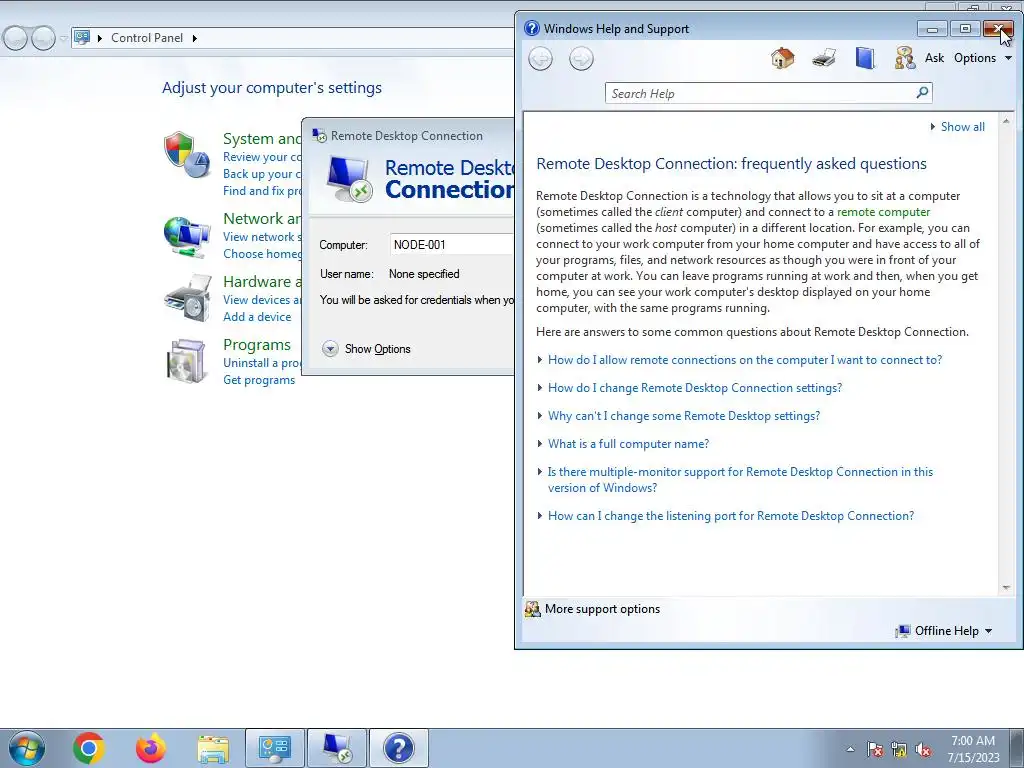Click the Programs disc box icon
Image resolution: width=1024 pixels, height=768 pixels.
[x=187, y=361]
